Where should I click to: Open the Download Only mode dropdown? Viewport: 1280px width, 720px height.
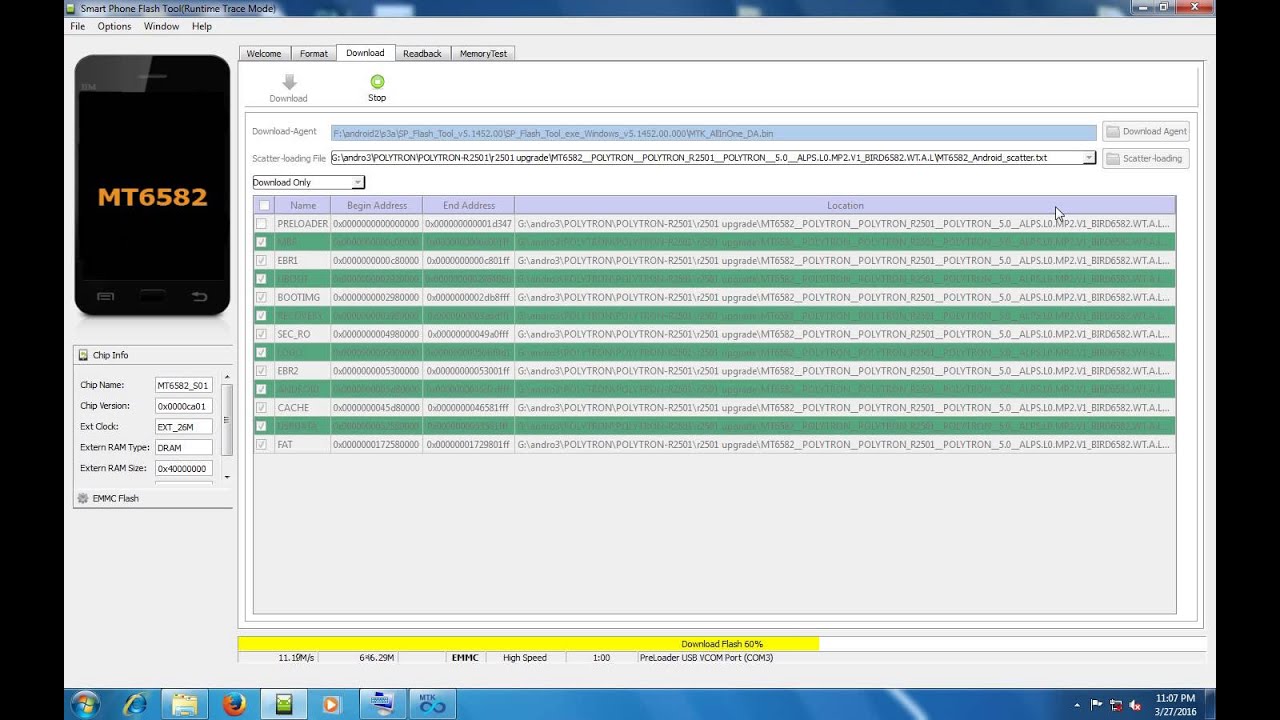pyautogui.click(x=358, y=182)
